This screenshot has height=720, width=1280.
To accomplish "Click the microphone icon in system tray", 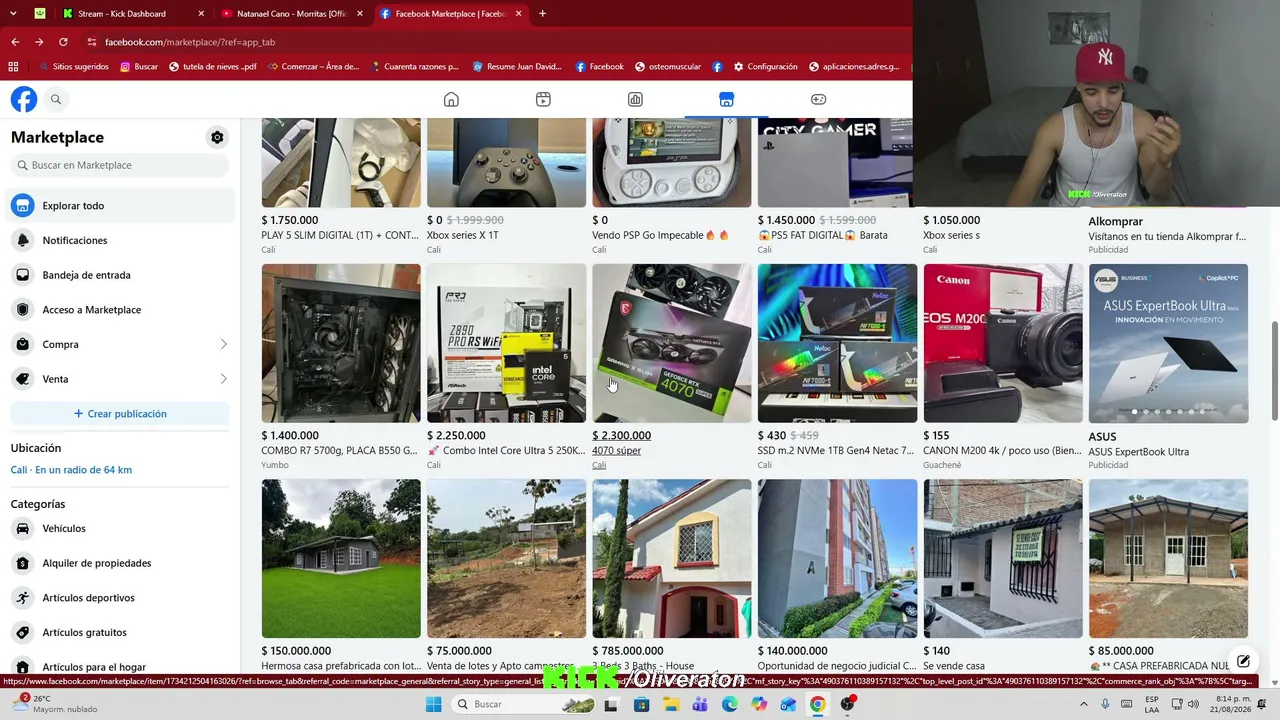I will (1105, 704).
